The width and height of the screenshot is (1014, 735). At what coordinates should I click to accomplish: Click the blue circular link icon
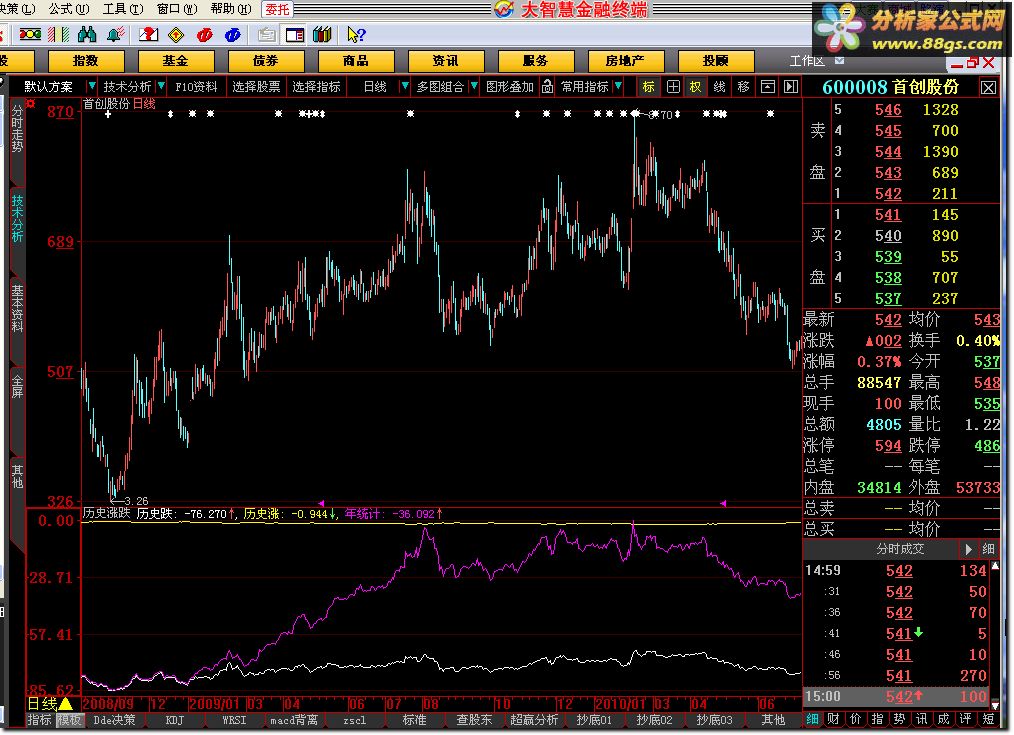click(x=233, y=35)
